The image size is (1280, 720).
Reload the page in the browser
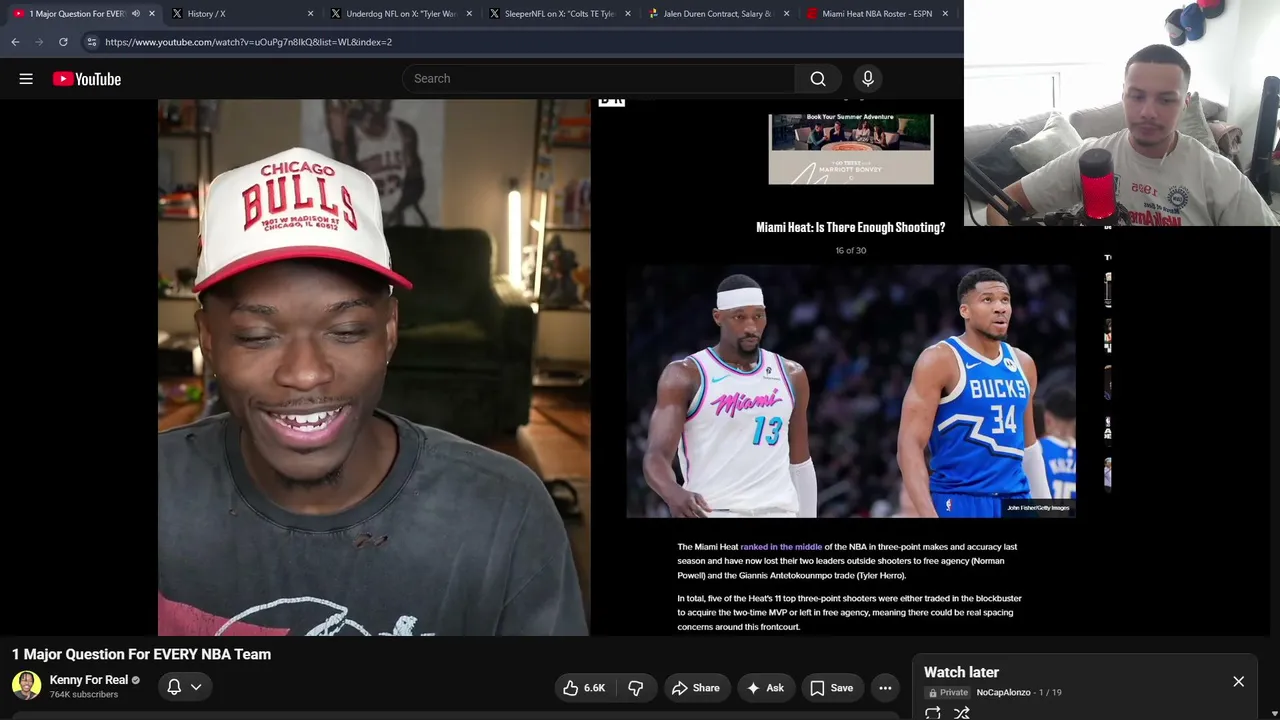pos(63,42)
